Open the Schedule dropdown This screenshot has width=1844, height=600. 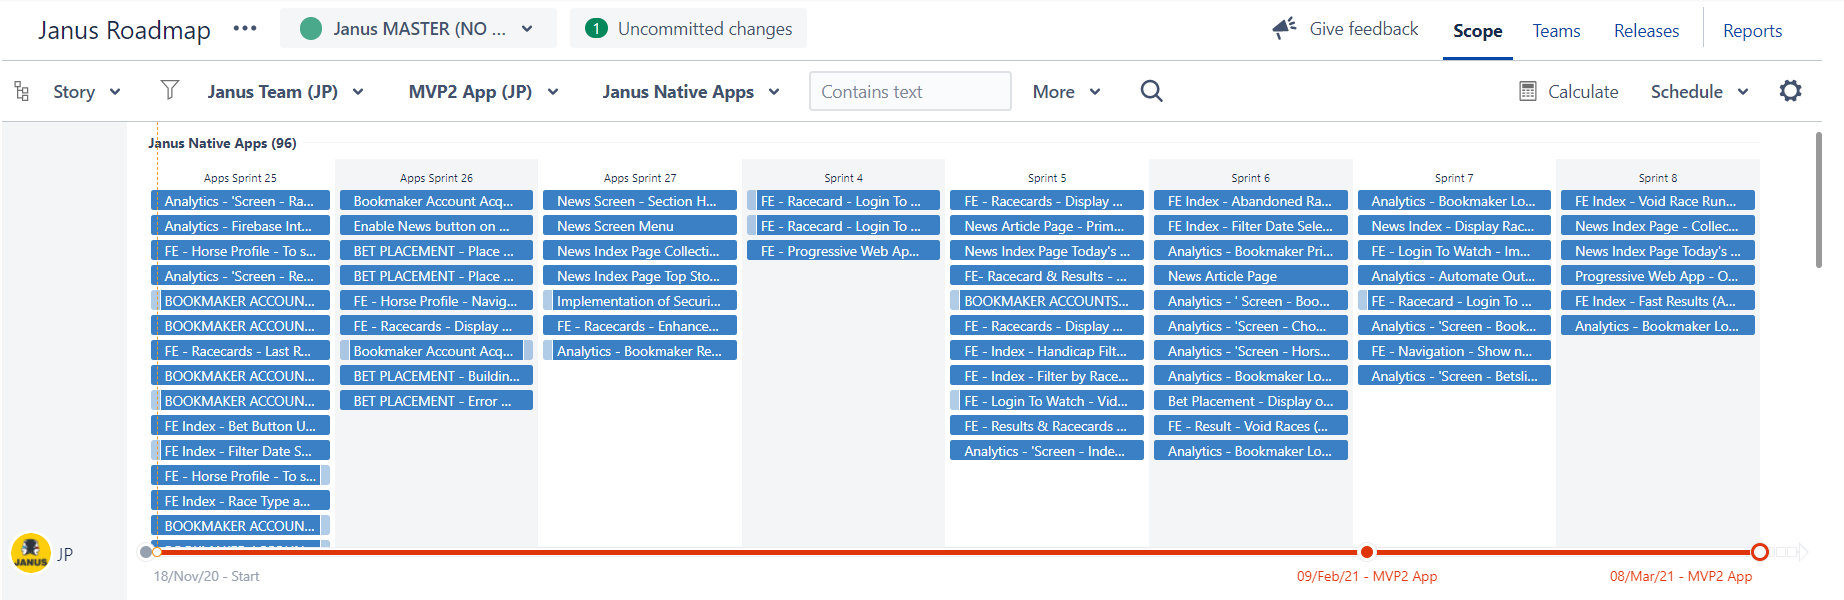[x=1699, y=92]
